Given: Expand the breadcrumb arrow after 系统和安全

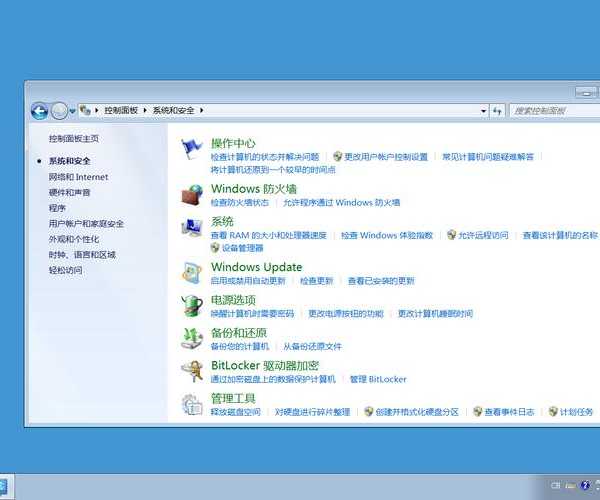Looking at the screenshot, I should pos(201,111).
